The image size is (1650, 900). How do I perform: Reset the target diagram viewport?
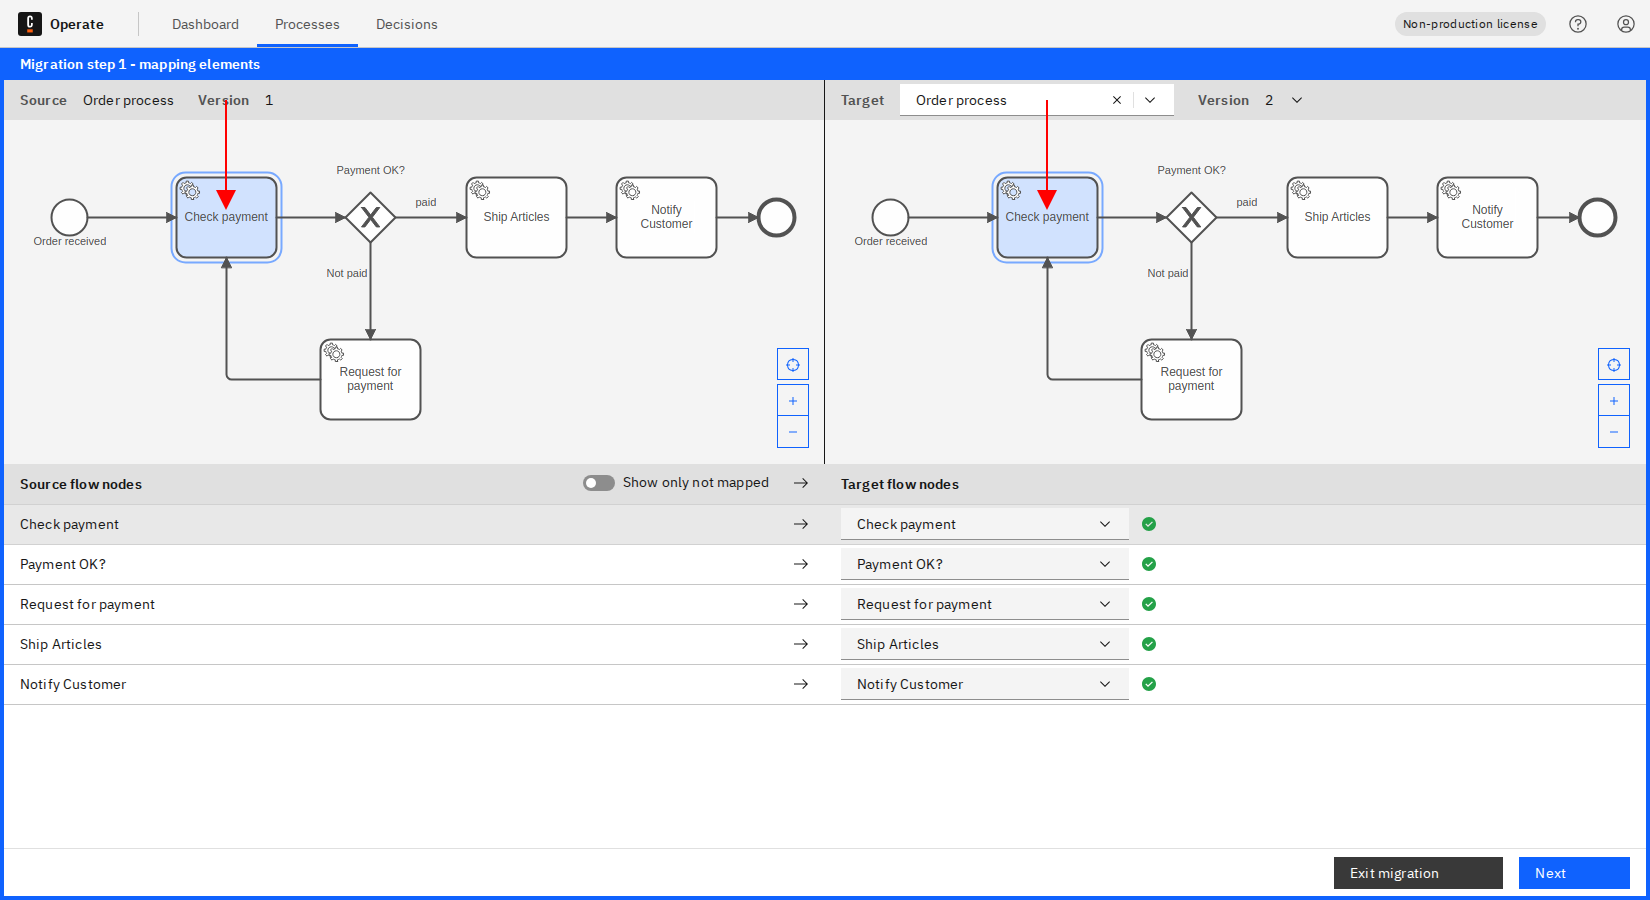click(x=1614, y=364)
